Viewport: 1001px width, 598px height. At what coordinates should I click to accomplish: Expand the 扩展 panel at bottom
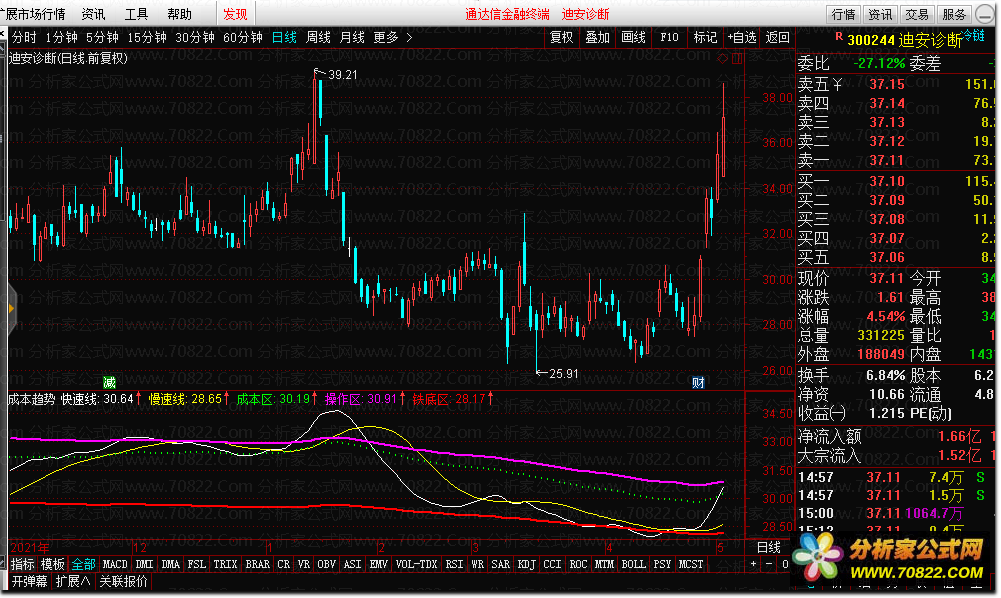73,581
